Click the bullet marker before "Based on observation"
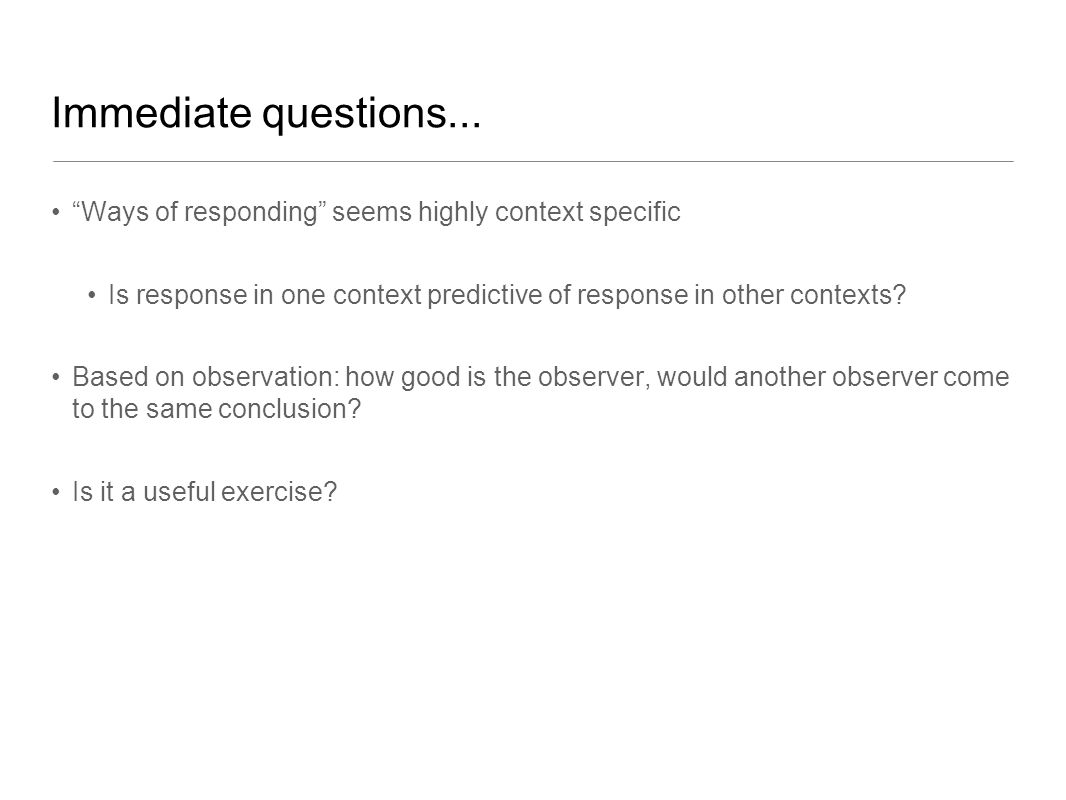Viewport: 1066px width, 800px height. point(56,378)
